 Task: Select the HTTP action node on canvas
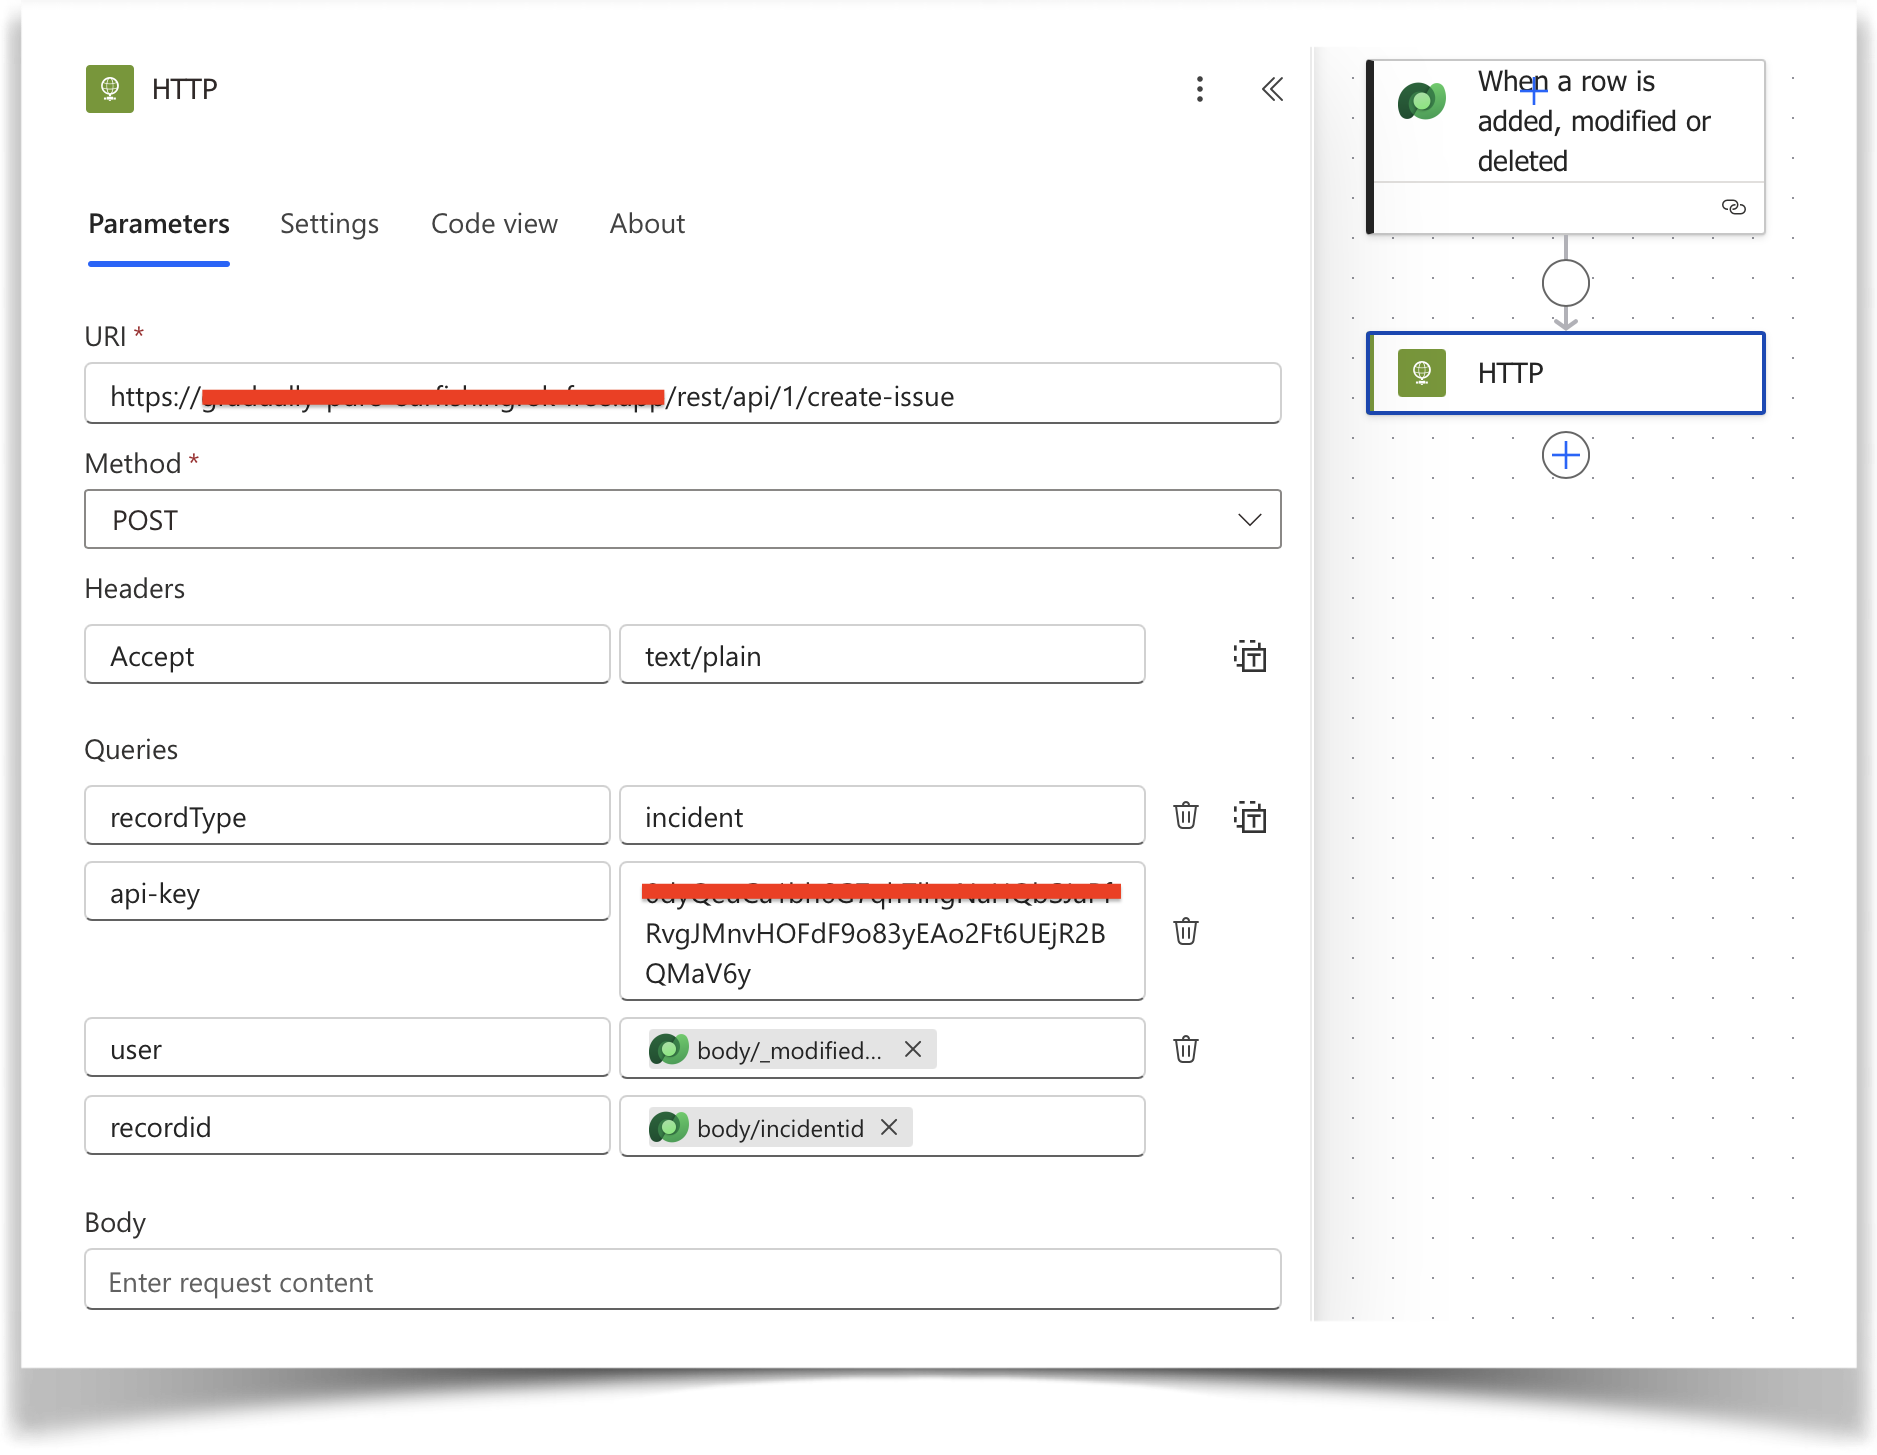pyautogui.click(x=1565, y=373)
